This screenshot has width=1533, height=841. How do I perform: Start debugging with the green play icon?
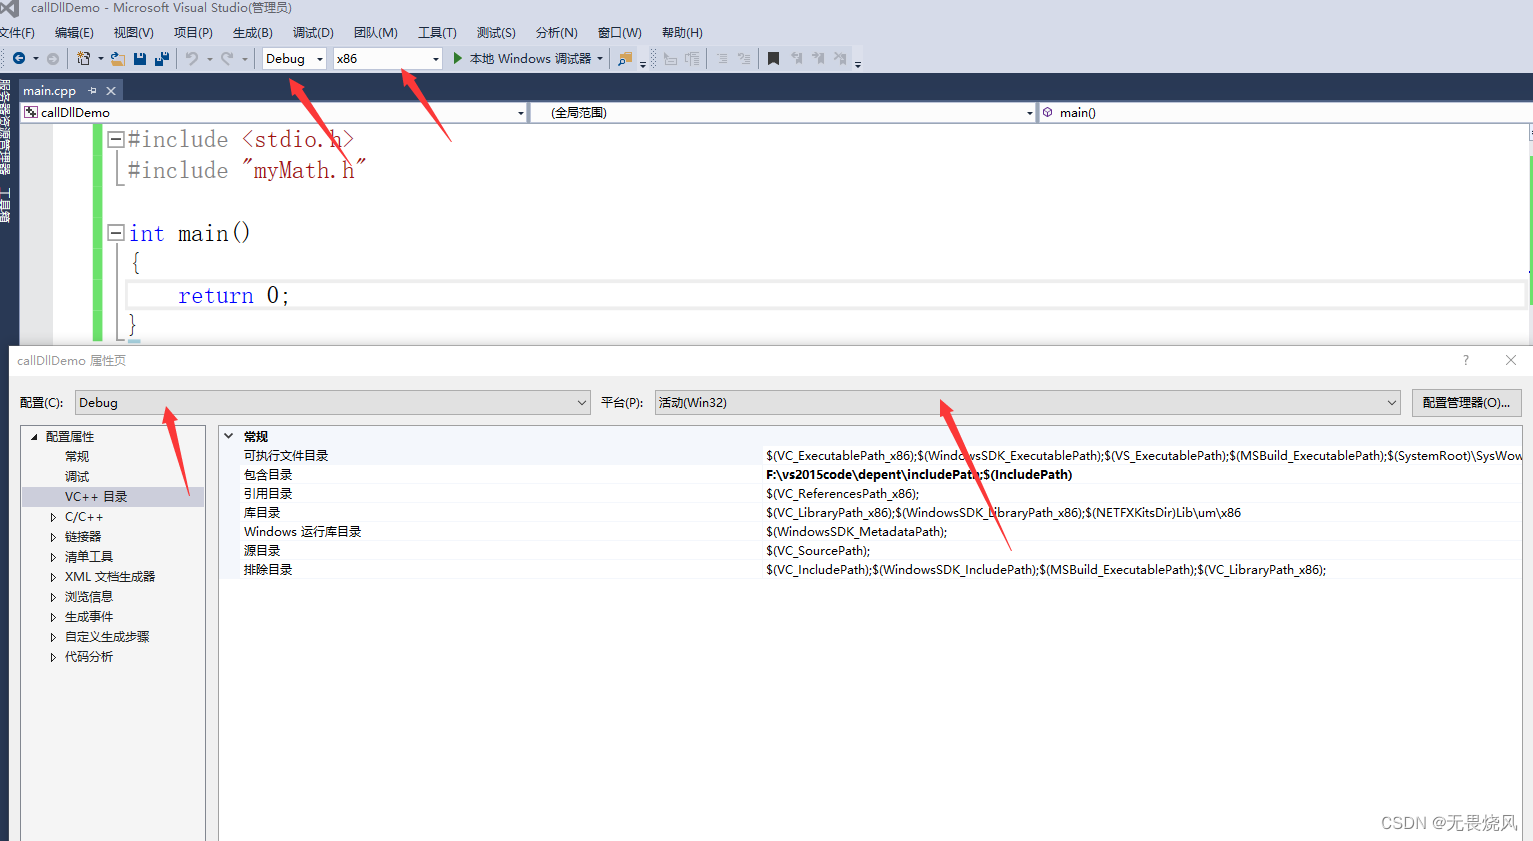pos(458,59)
